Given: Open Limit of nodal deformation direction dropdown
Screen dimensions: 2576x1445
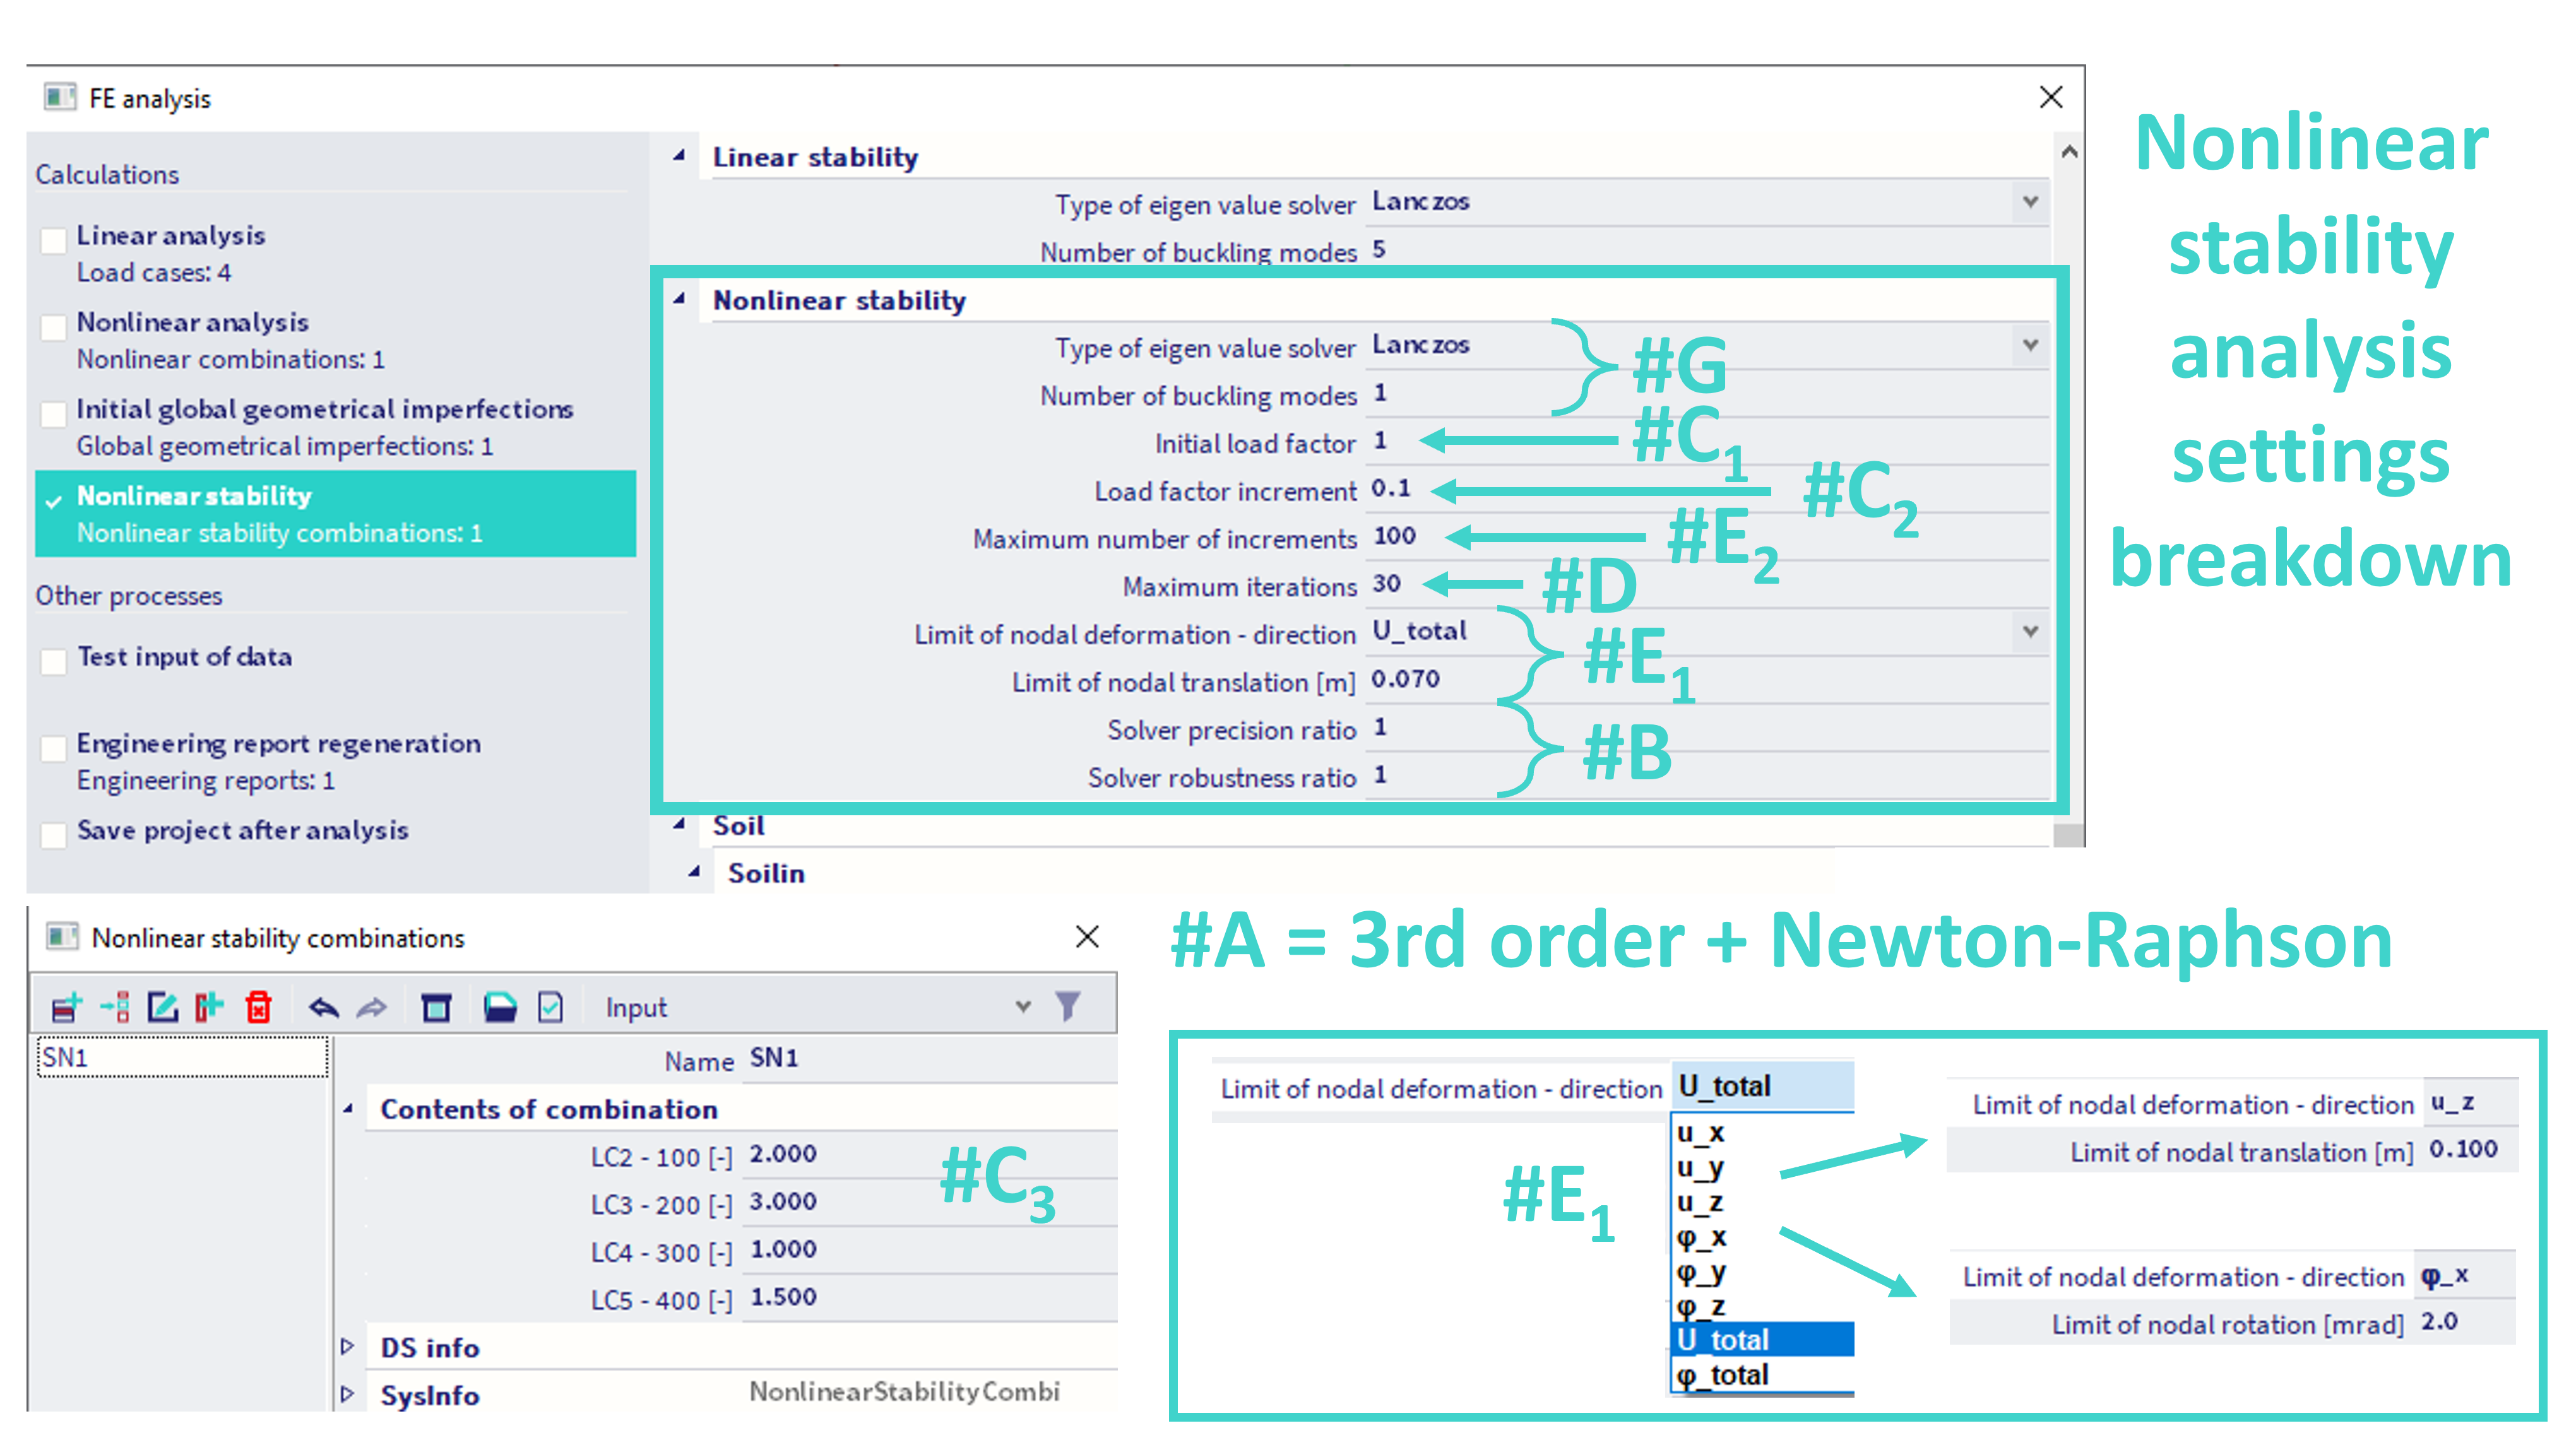Looking at the screenshot, I should (x=2030, y=632).
